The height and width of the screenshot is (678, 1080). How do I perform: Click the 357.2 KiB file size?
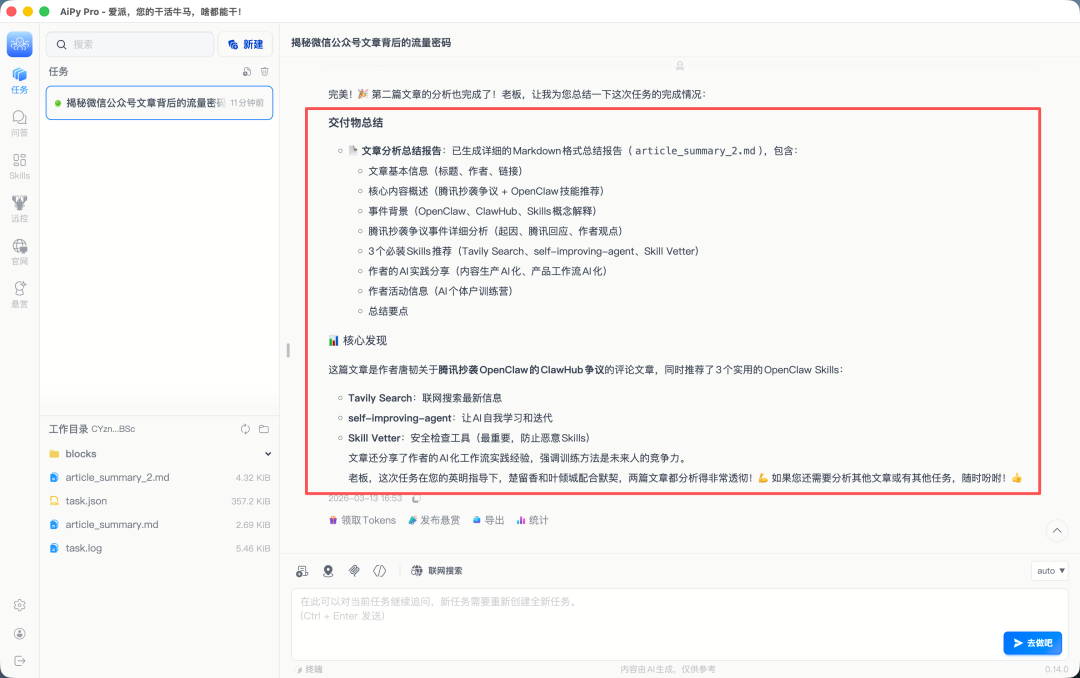(251, 501)
